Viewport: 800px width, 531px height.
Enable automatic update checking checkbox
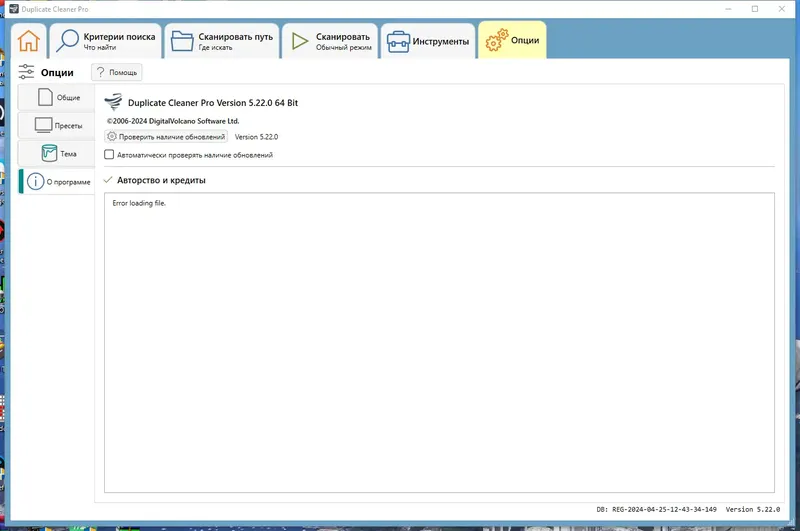109,155
